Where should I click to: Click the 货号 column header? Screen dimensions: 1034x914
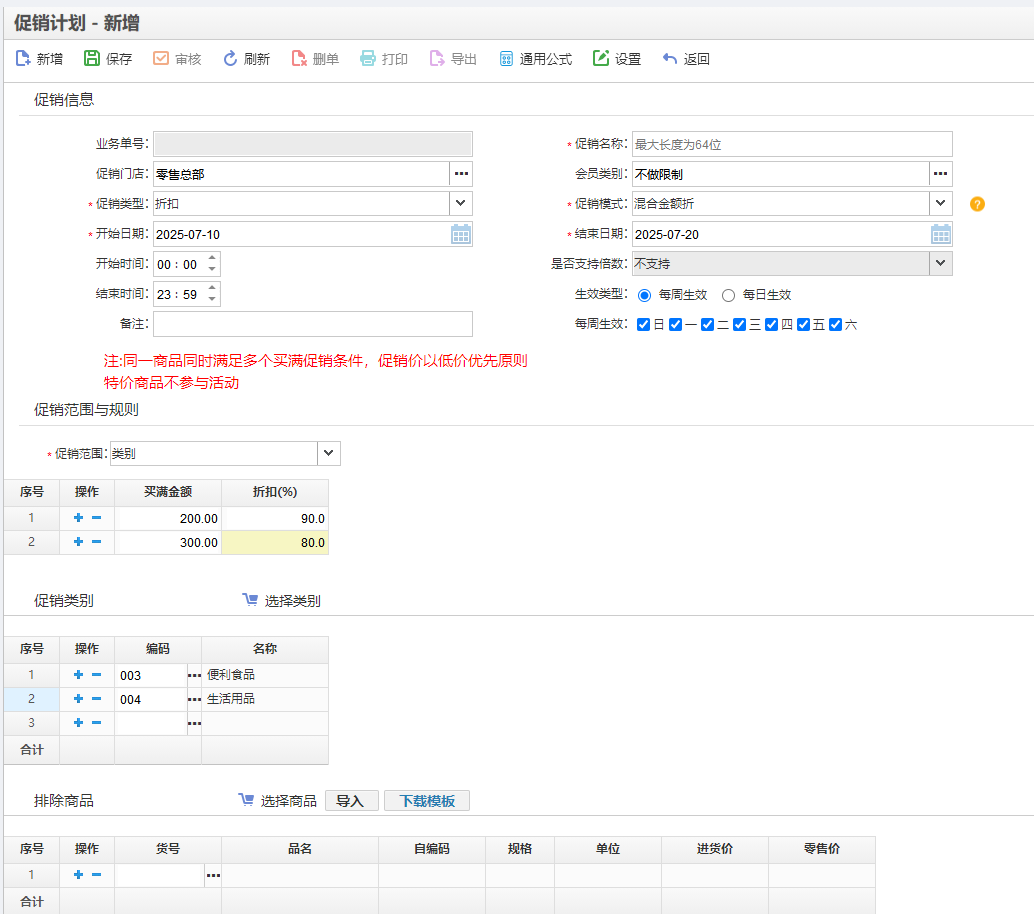click(x=168, y=849)
